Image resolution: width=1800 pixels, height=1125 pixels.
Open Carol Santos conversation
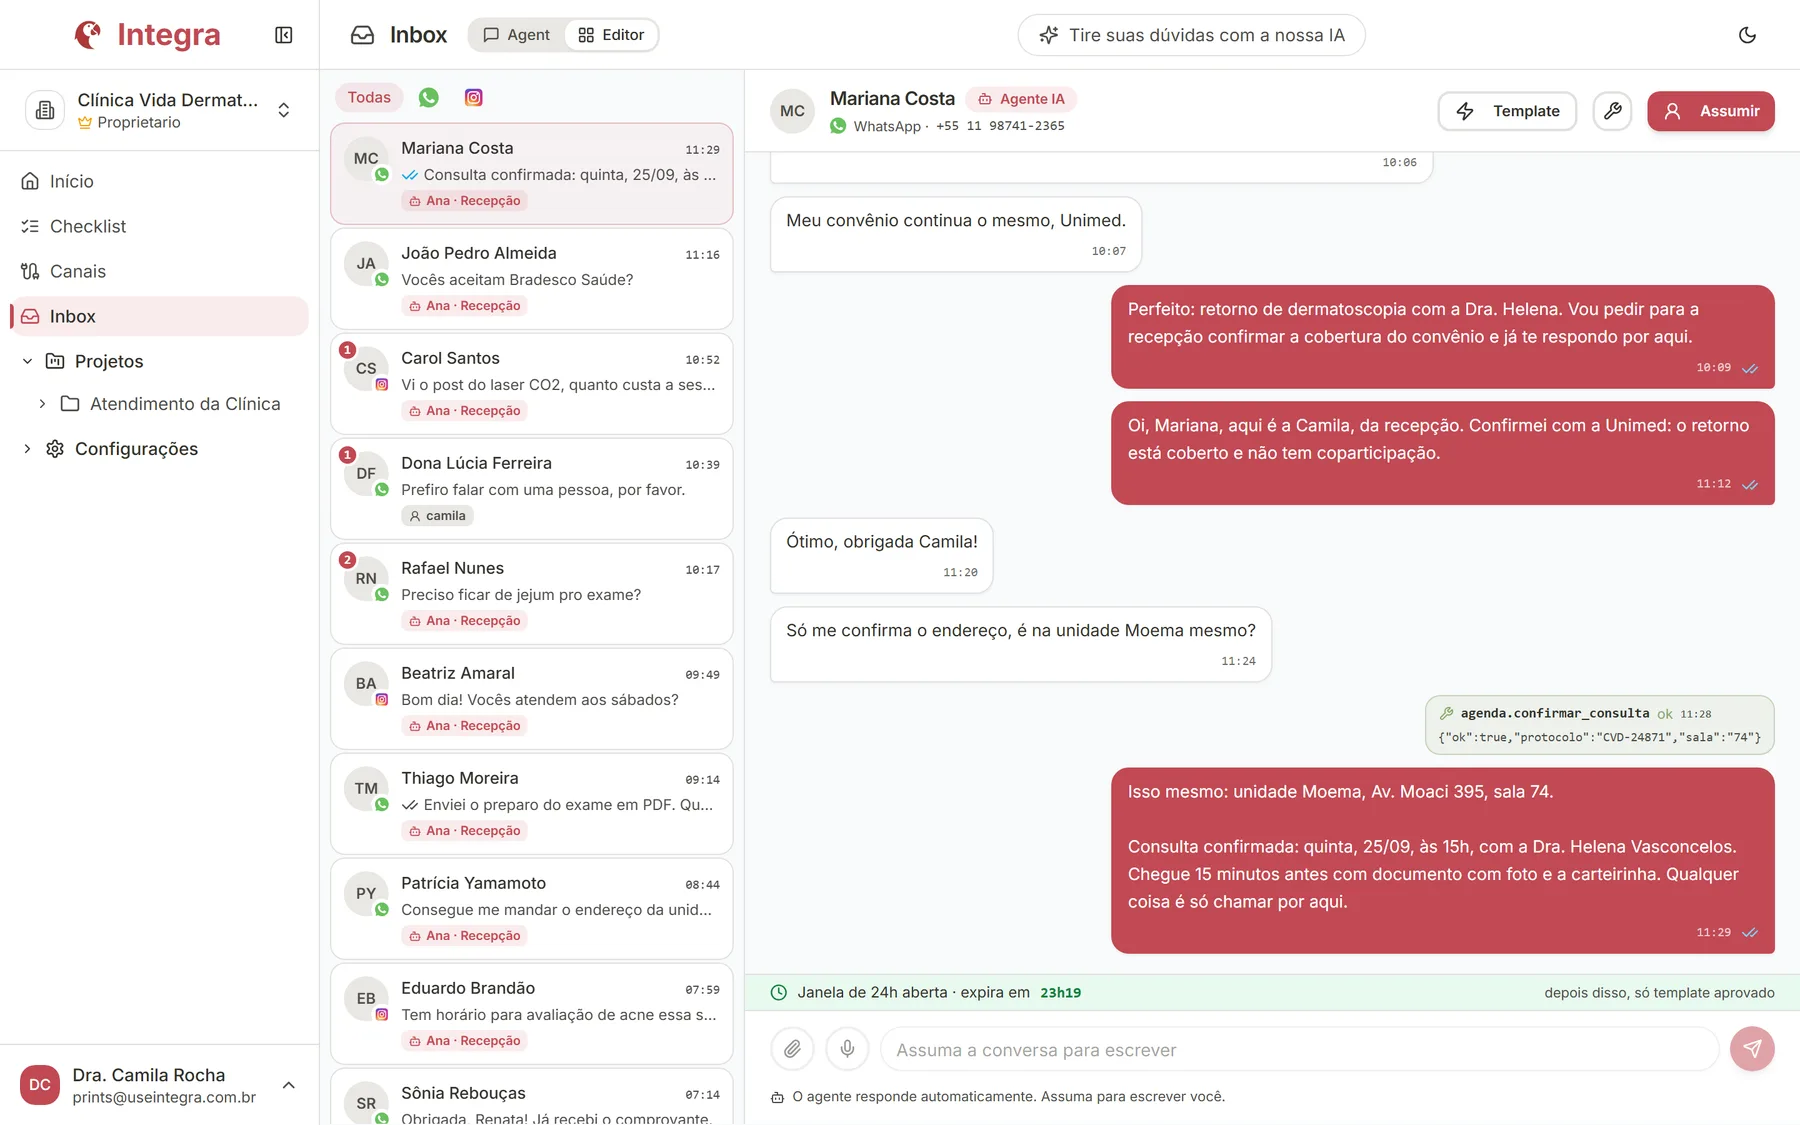pos(532,384)
